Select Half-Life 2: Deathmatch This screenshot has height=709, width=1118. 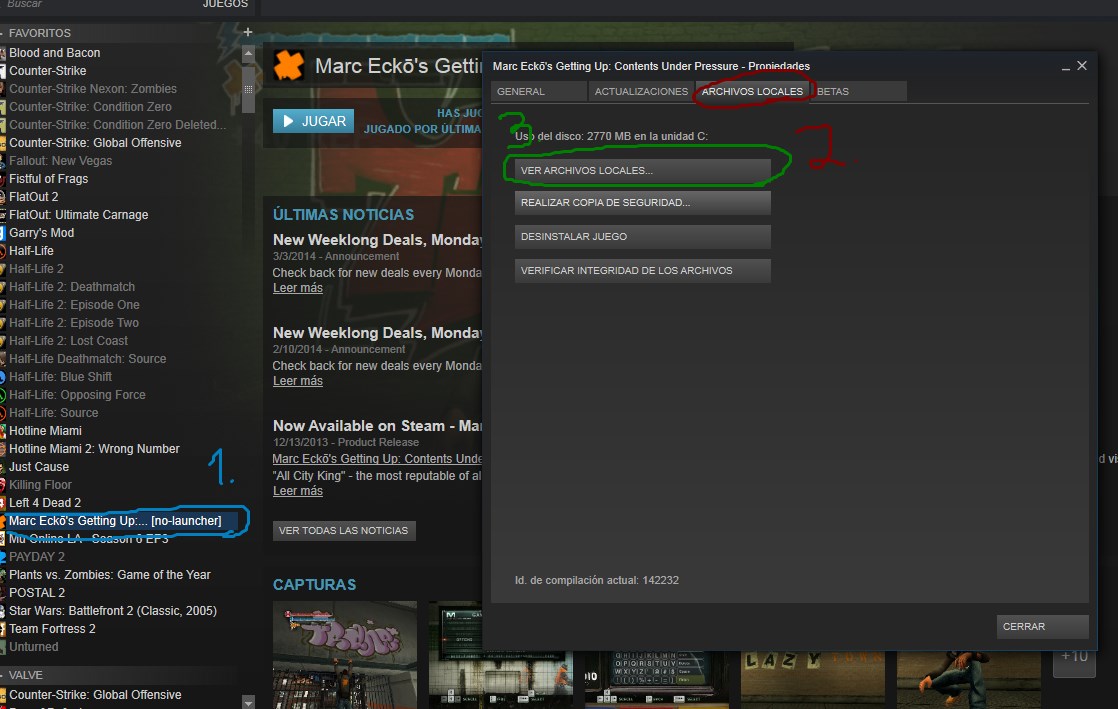click(72, 287)
